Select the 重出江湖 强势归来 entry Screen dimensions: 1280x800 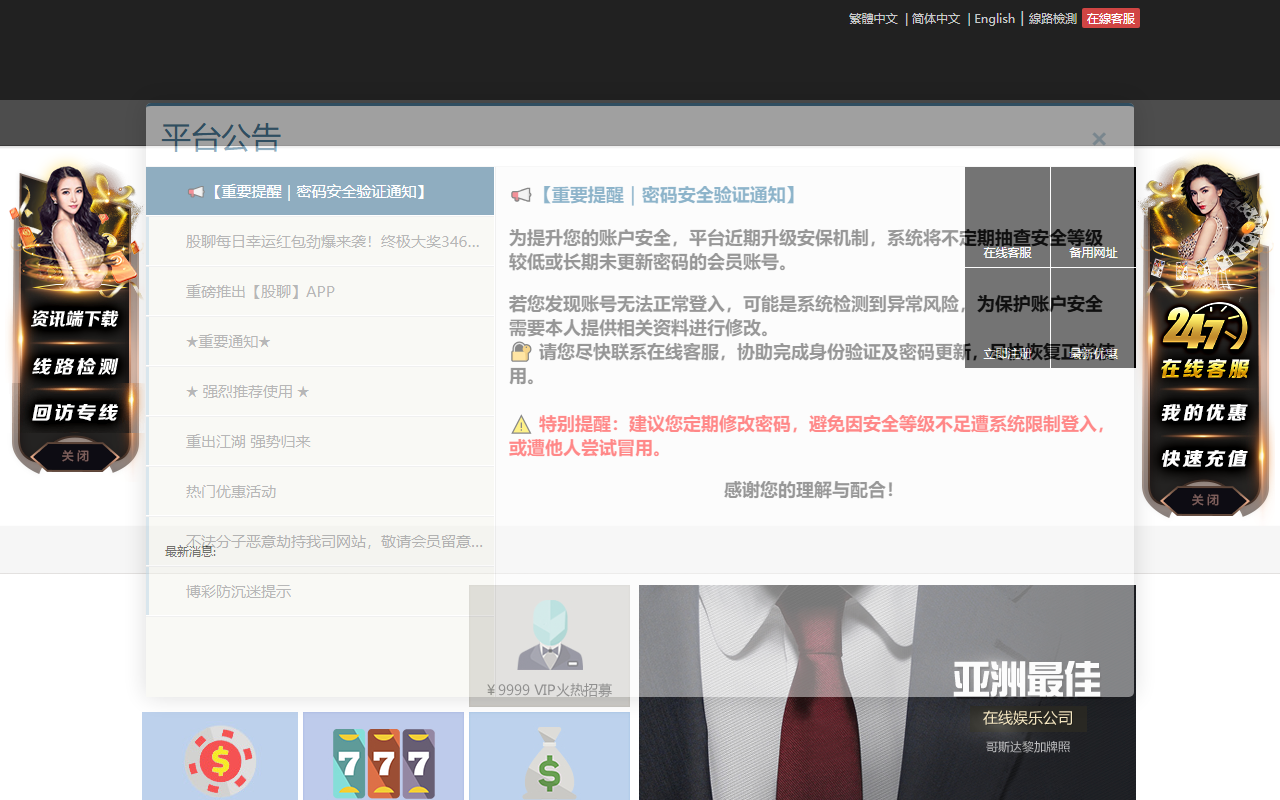320,441
